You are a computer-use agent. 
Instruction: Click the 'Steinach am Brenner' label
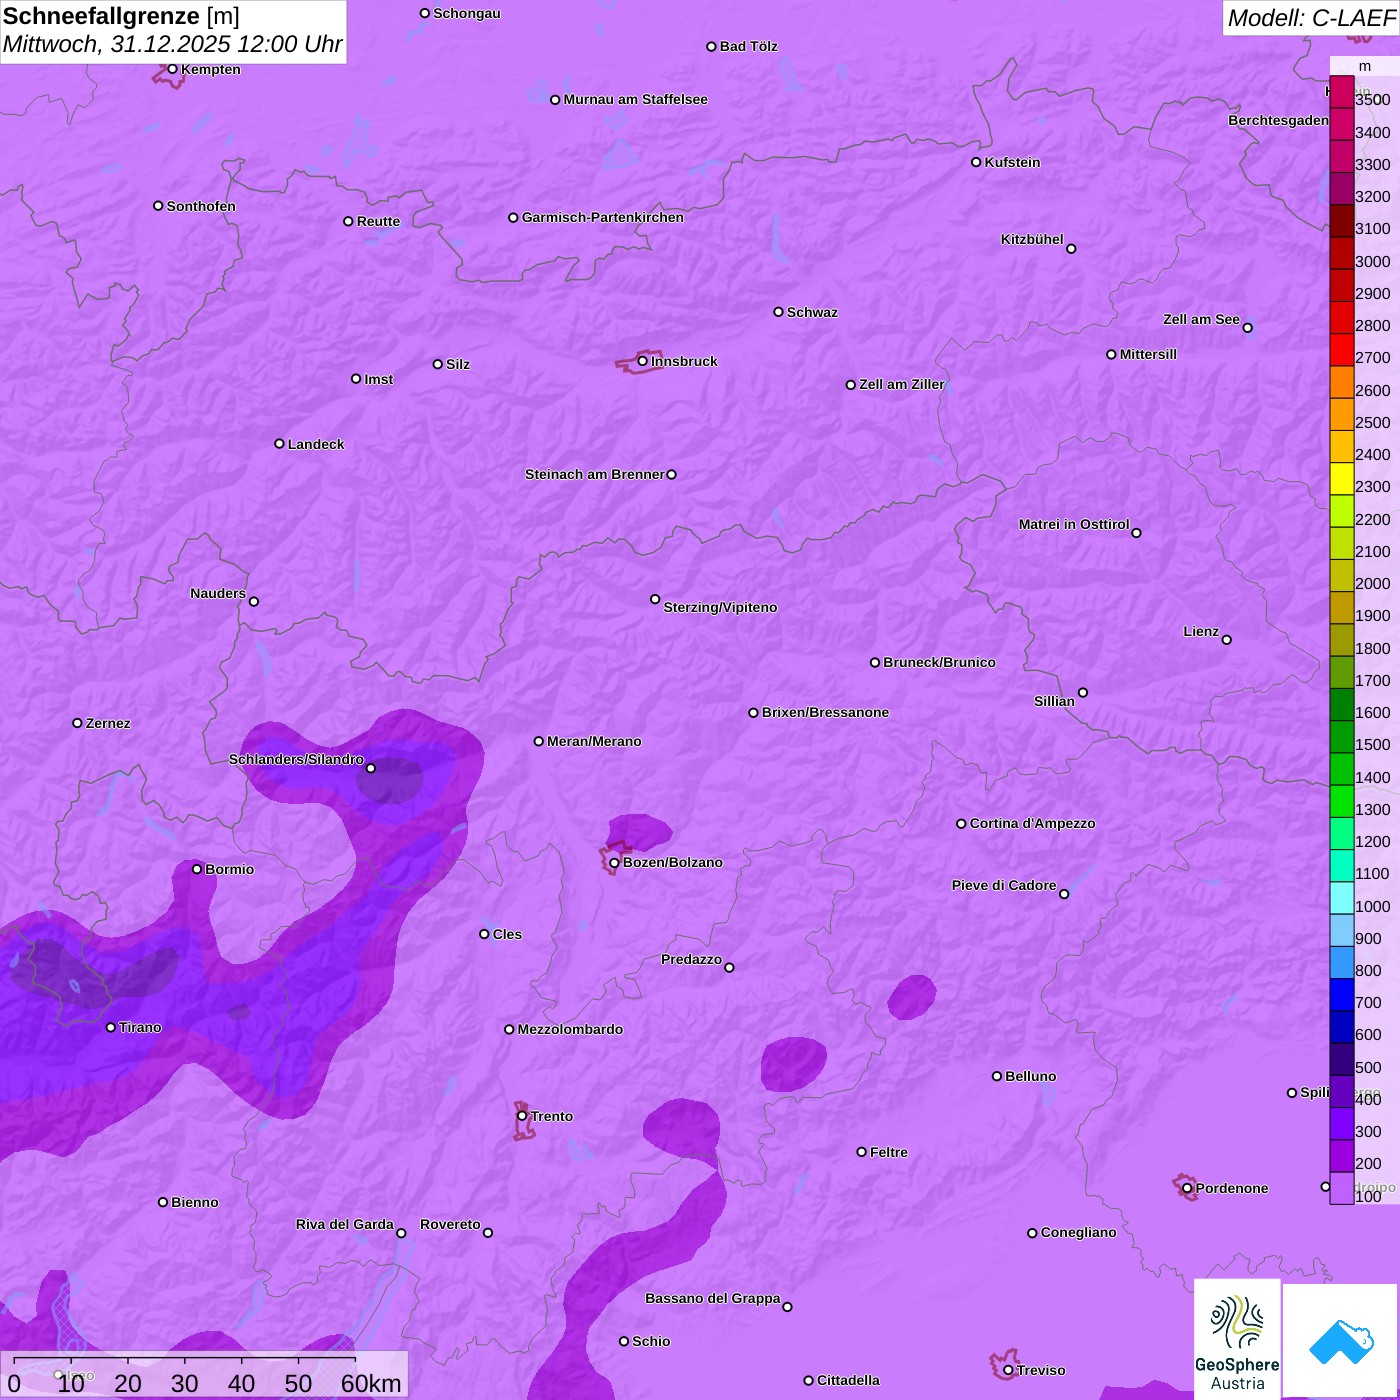point(595,474)
